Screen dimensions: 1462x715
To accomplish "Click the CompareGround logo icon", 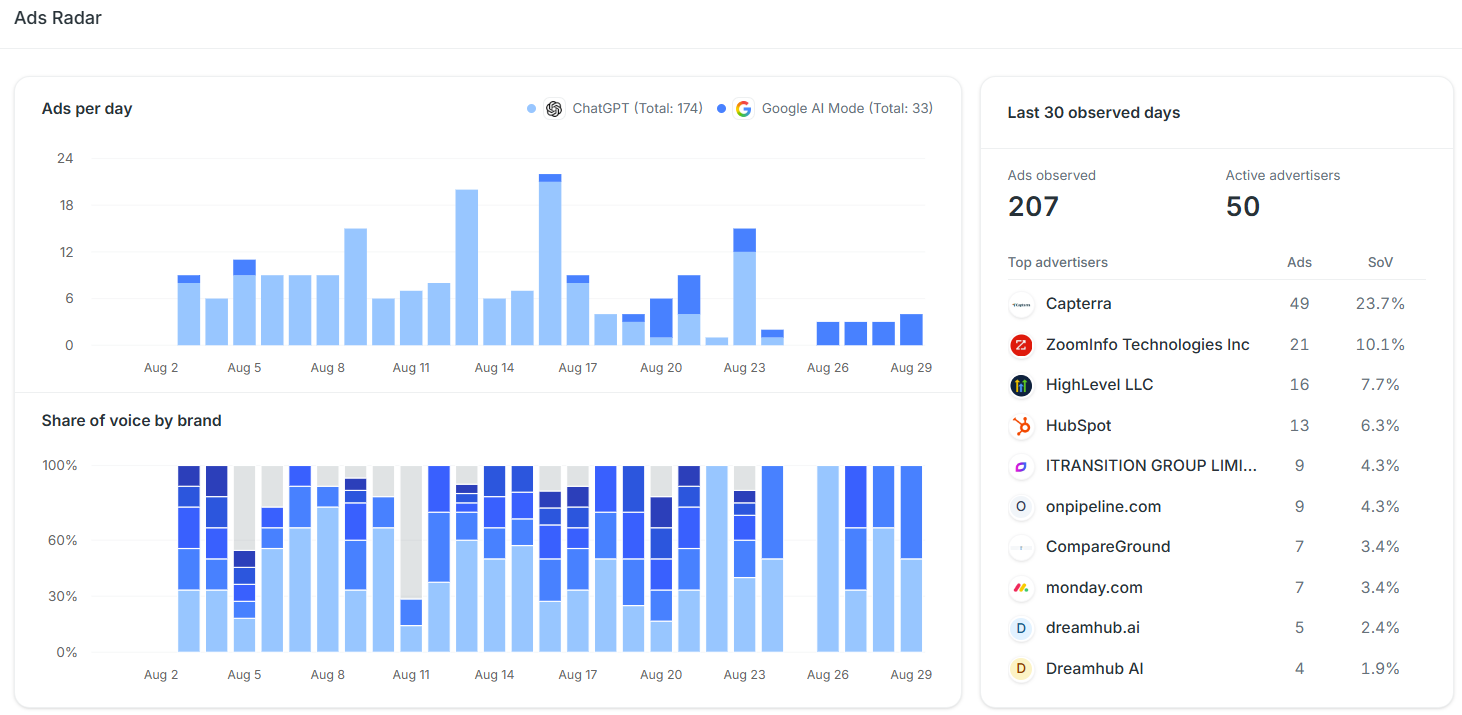I will pyautogui.click(x=1021, y=547).
